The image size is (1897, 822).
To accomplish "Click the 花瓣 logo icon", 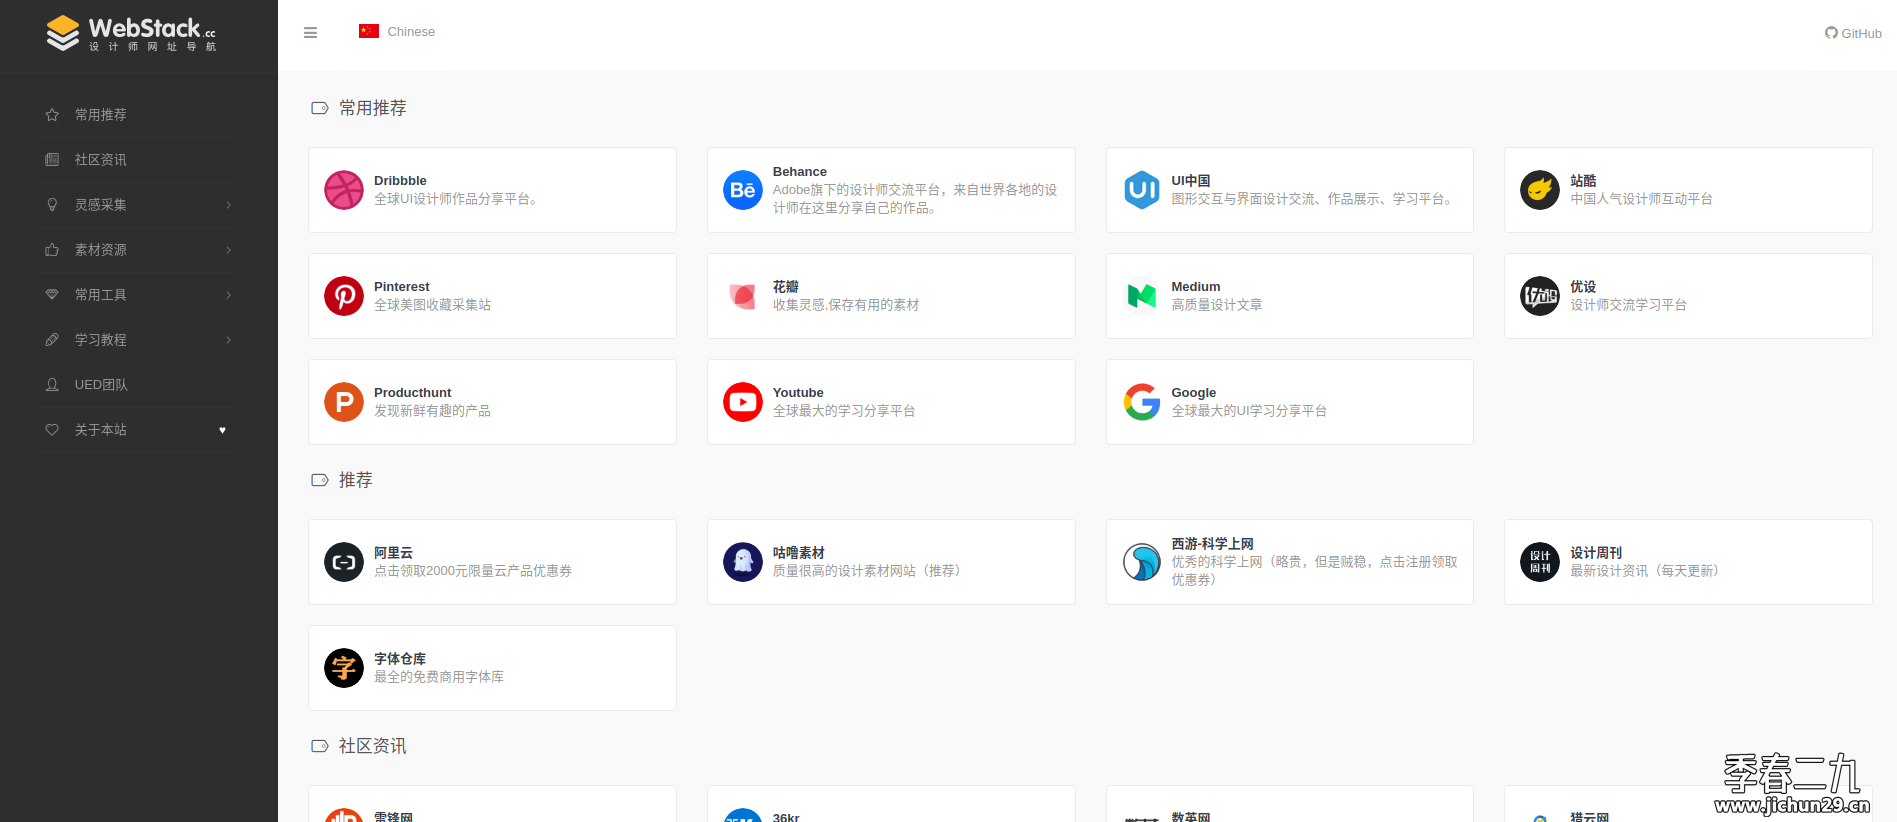I will point(742,296).
